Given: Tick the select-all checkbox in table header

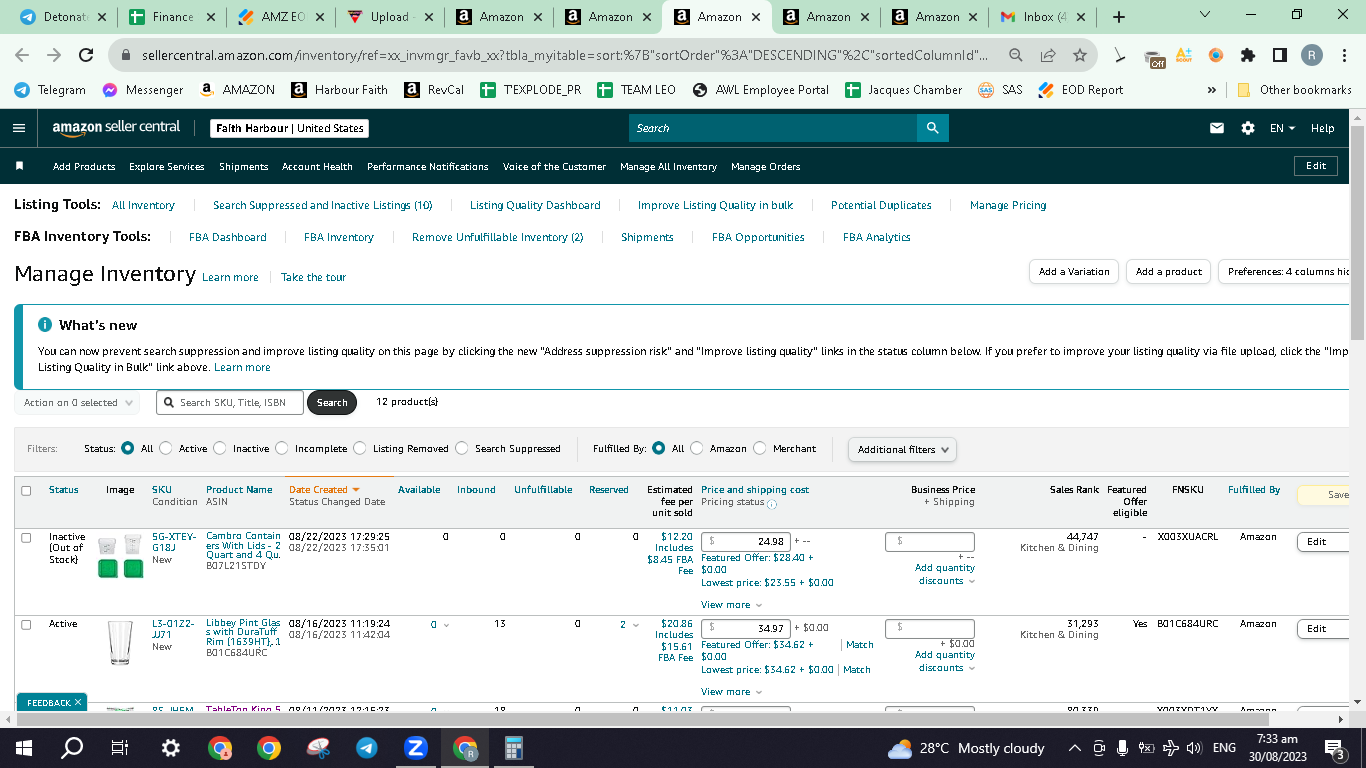Looking at the screenshot, I should [x=26, y=490].
